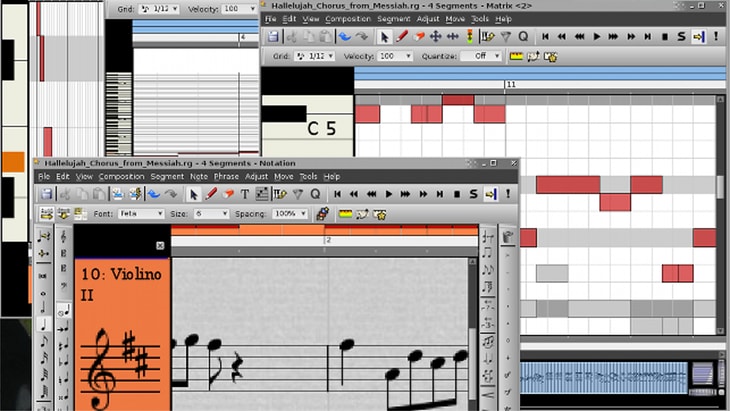Image resolution: width=730 pixels, height=411 pixels.
Task: Click measure 11 marker in Matrix ruler
Action: pyautogui.click(x=511, y=85)
